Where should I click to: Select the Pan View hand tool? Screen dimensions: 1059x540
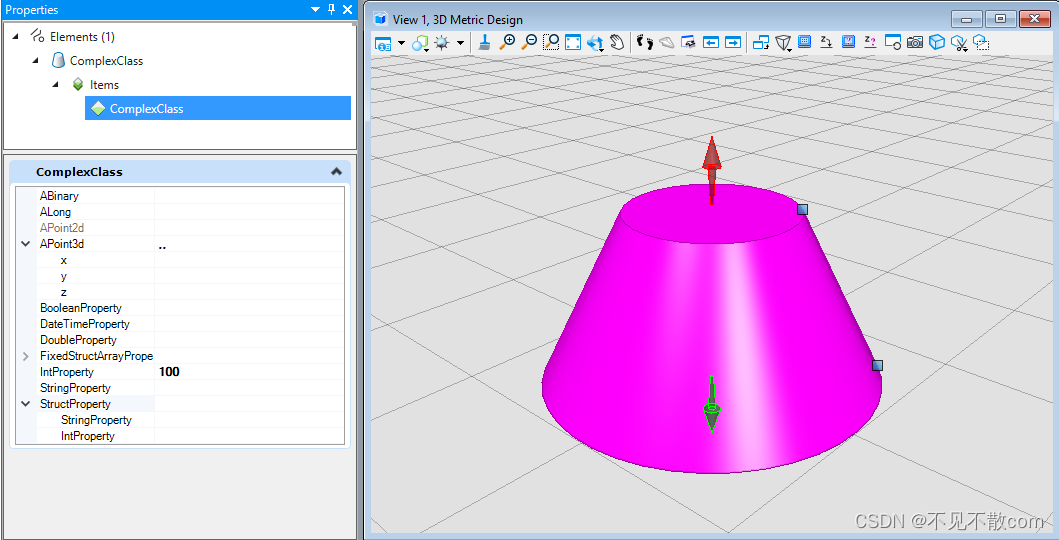tap(617, 43)
